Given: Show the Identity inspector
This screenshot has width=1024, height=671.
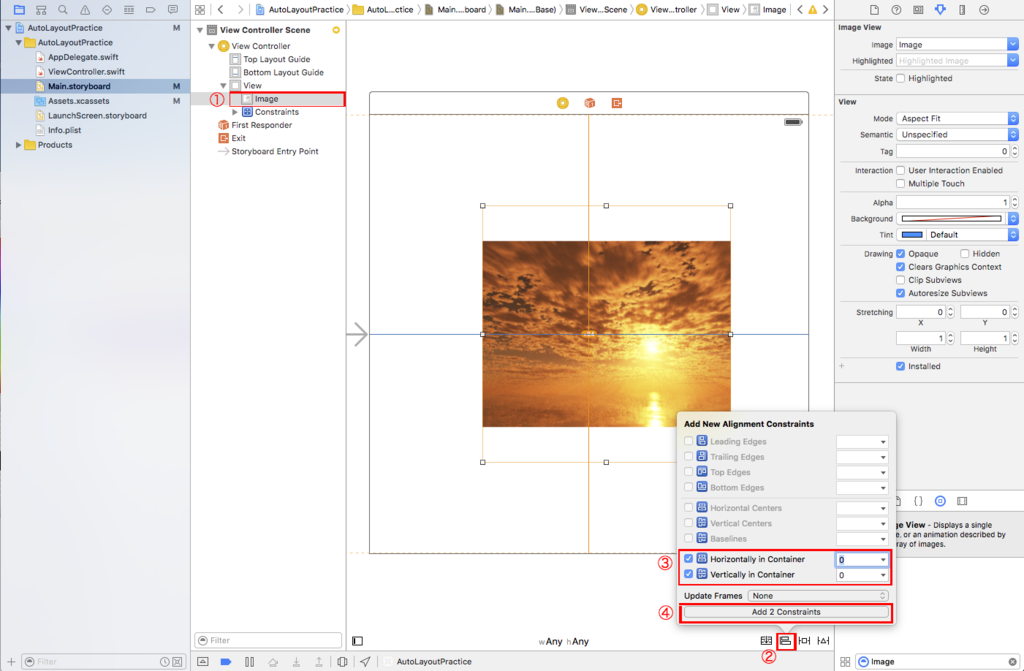Looking at the screenshot, I should click(918, 10).
